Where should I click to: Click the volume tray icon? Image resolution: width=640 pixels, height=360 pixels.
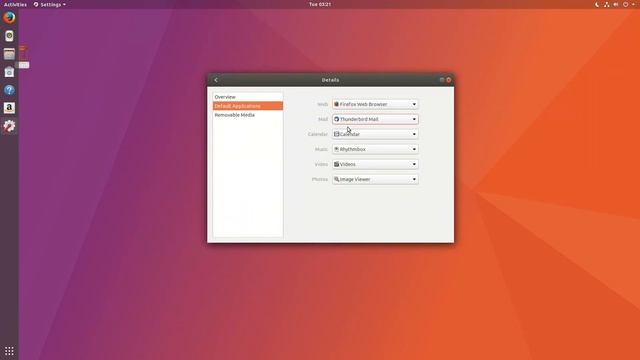616,4
